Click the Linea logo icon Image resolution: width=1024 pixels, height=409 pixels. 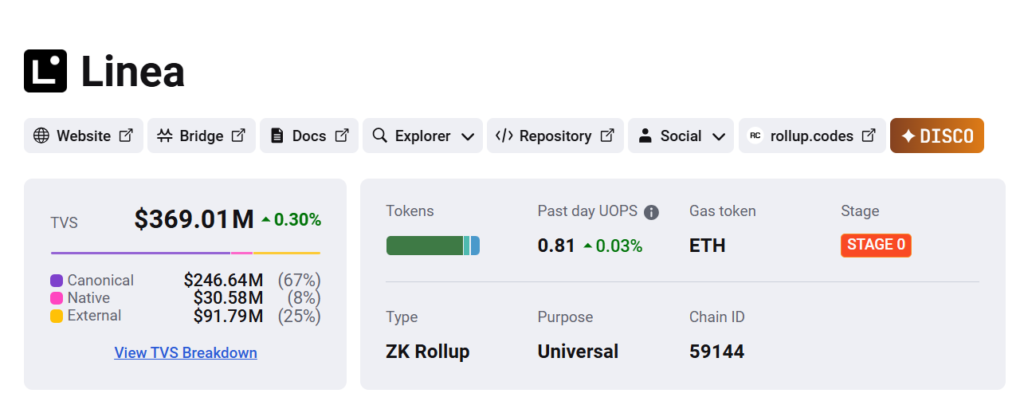pyautogui.click(x=45, y=71)
